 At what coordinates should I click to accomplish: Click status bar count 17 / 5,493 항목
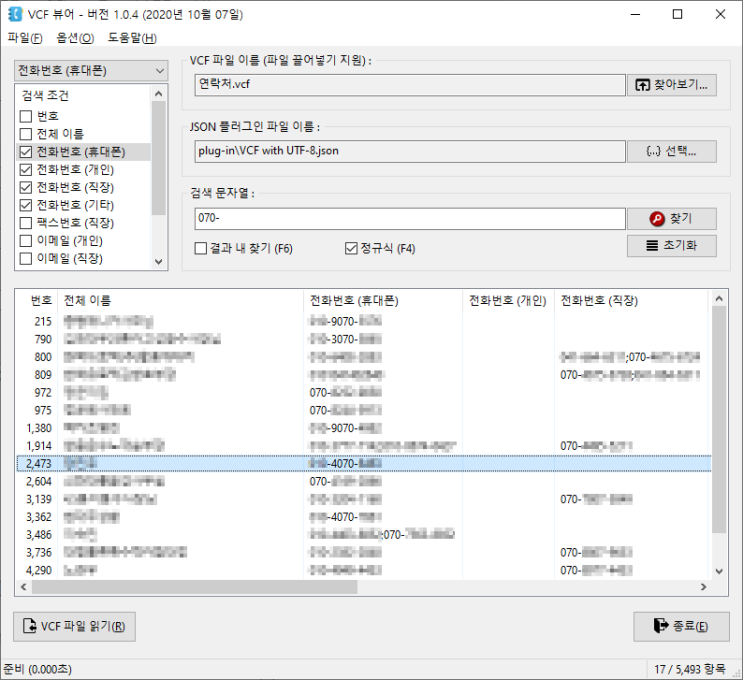689,669
